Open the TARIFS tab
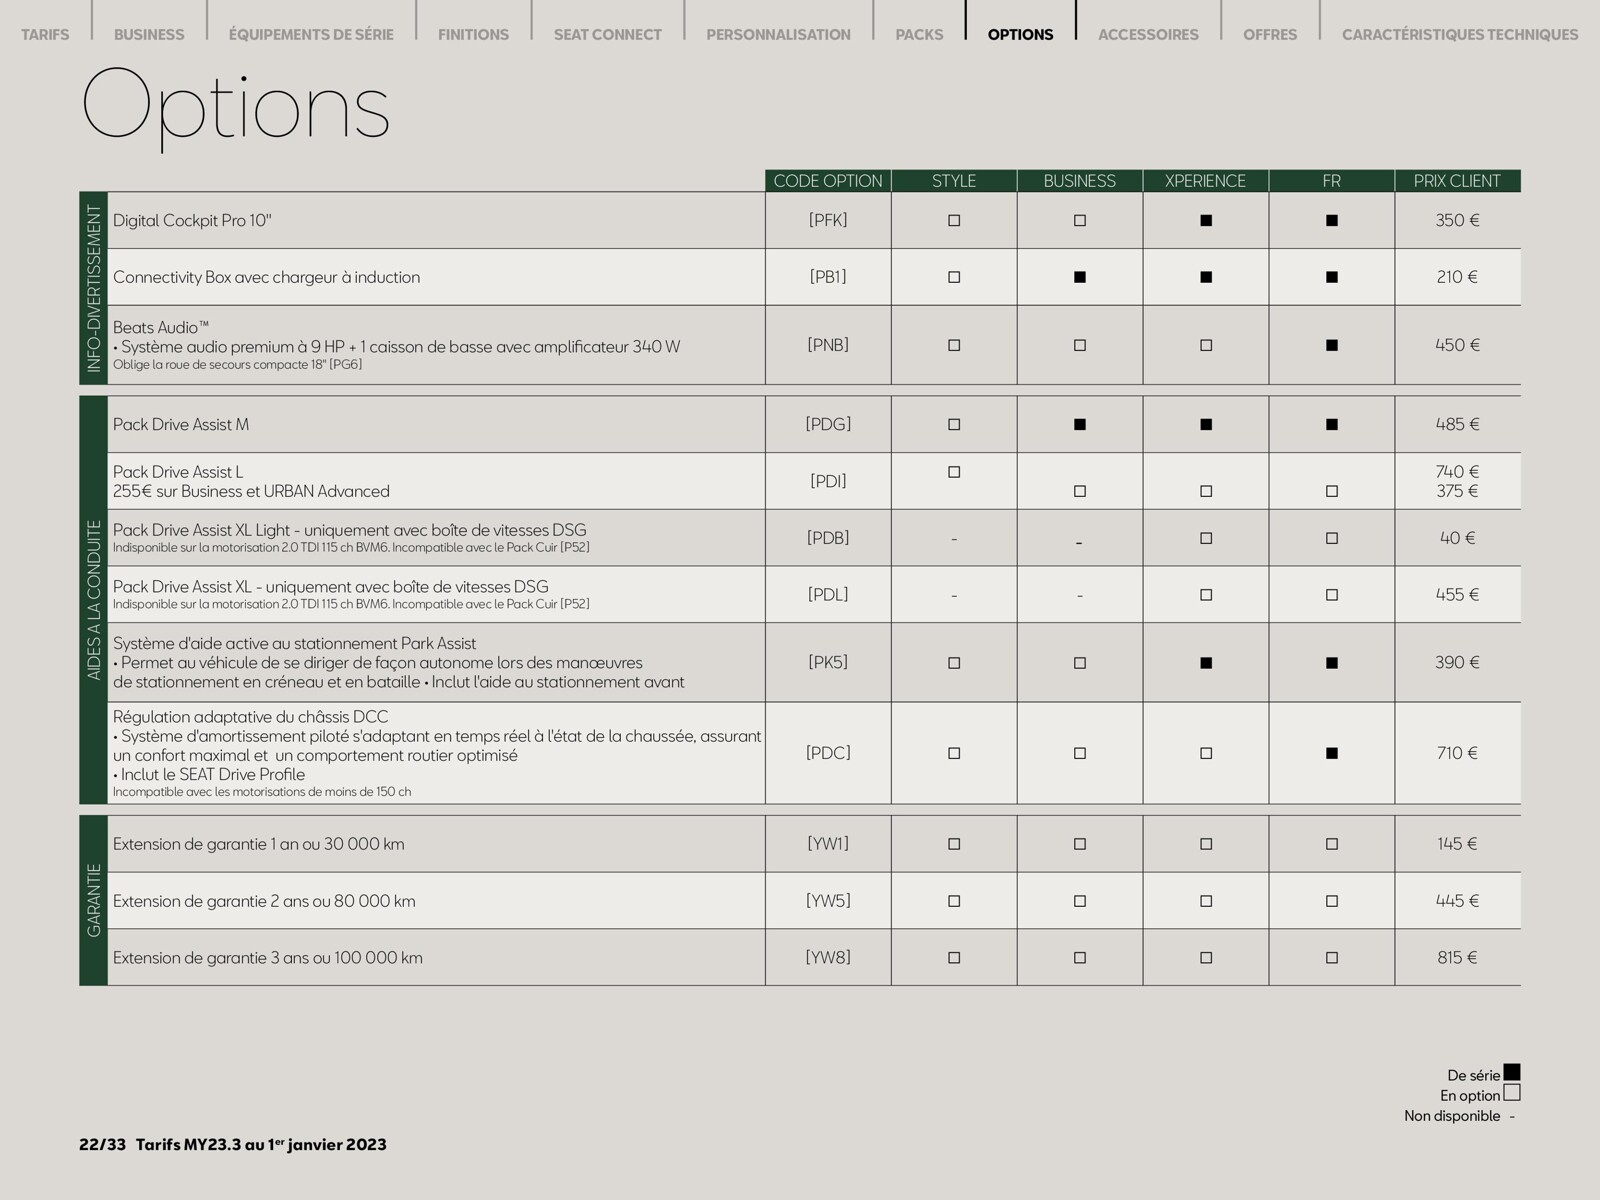The image size is (1600, 1200). tap(45, 34)
